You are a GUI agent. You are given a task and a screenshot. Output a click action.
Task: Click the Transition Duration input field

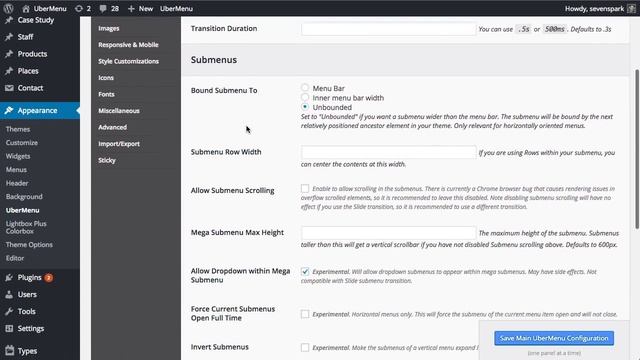(x=389, y=29)
